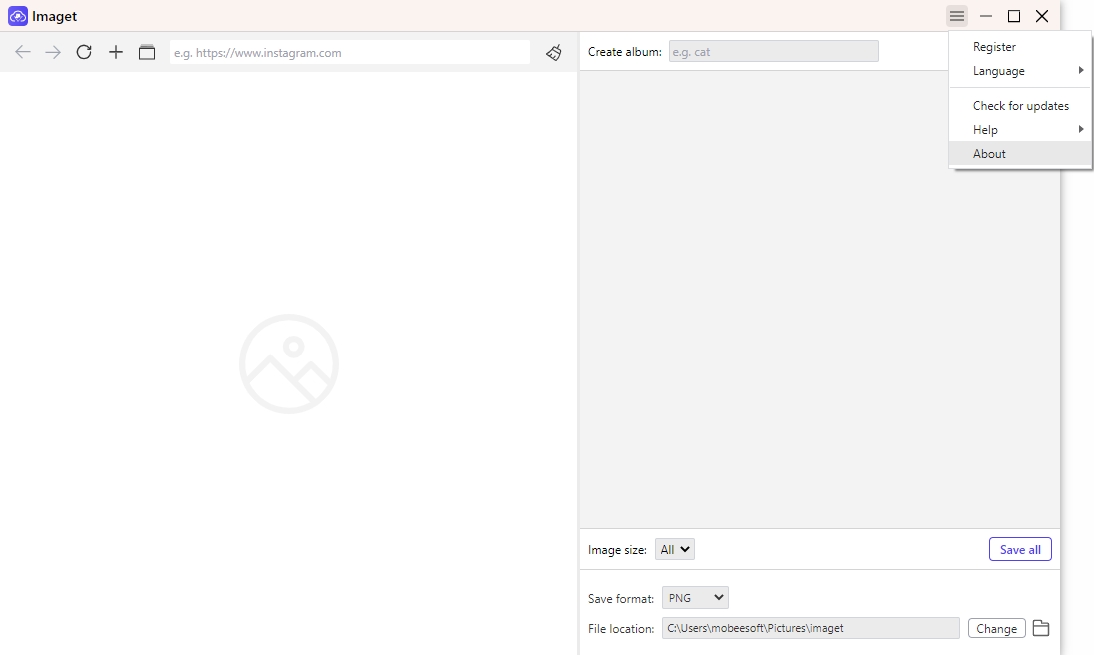The image size is (1094, 655).
Task: Show open tabs with the window icon
Action: click(x=147, y=52)
